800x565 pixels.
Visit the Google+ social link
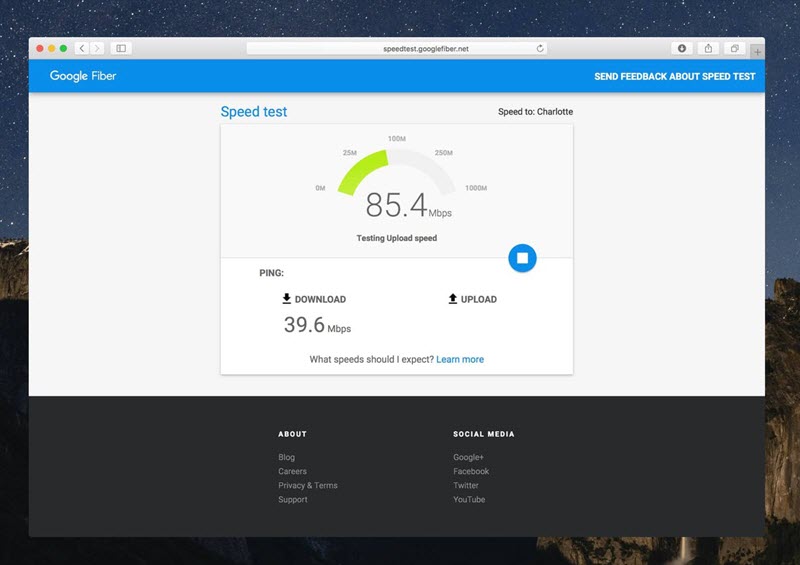468,457
